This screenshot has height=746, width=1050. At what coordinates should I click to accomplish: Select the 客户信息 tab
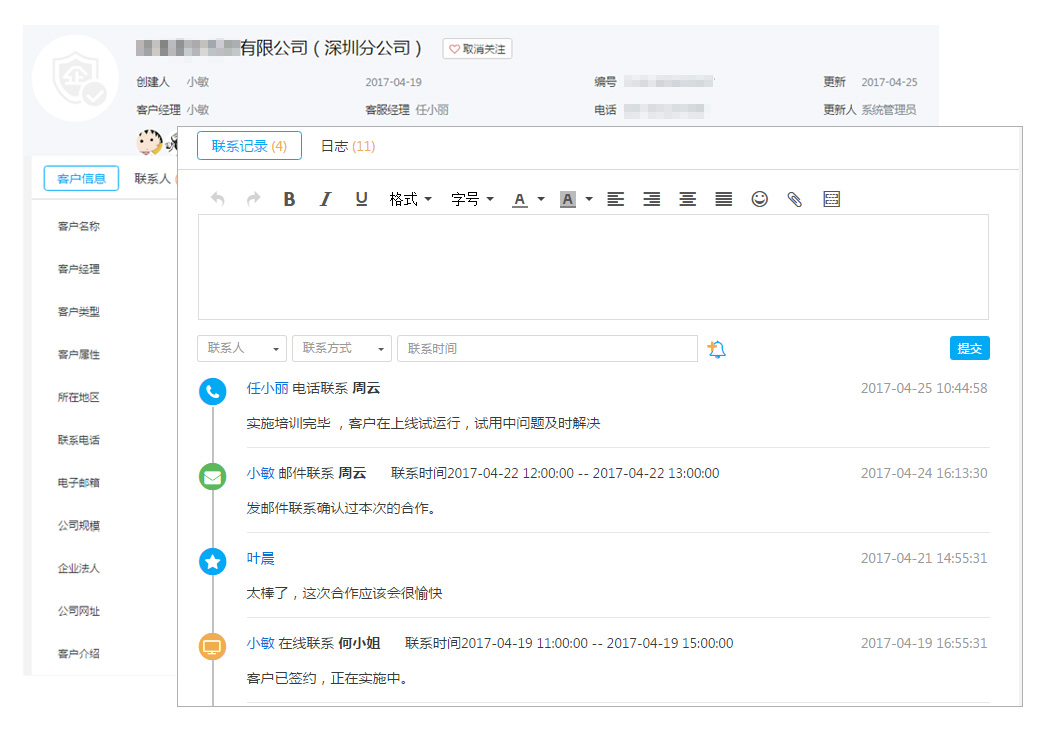tap(81, 178)
